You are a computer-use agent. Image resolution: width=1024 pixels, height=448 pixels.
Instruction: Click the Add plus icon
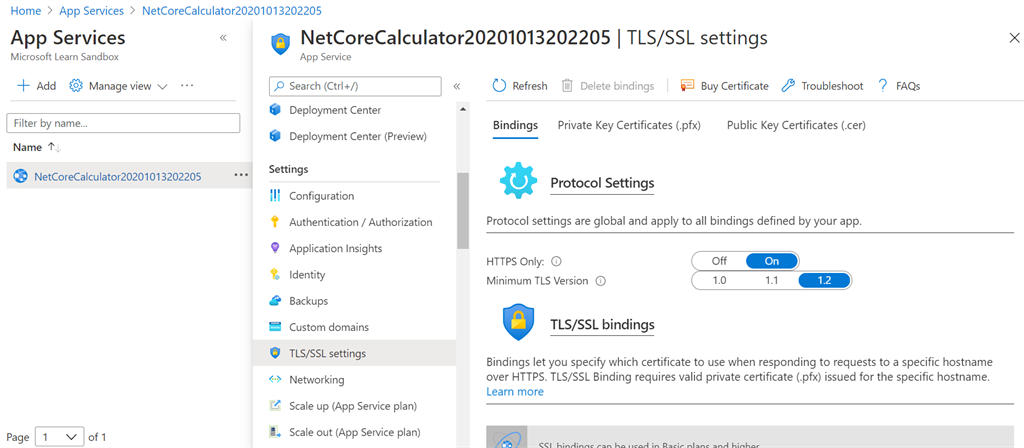[x=24, y=86]
